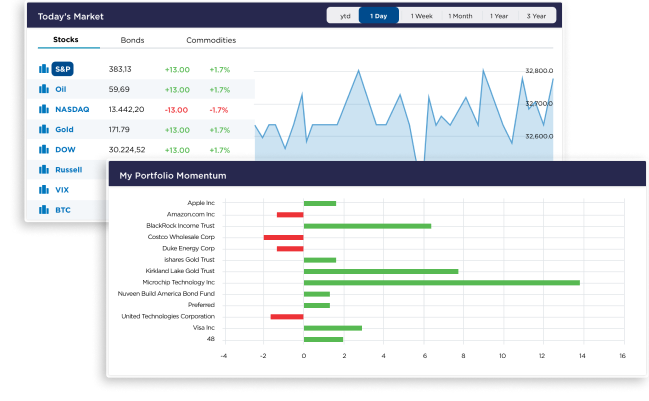Click the chart icon beside Gold
Image resolution: width=649 pixels, height=401 pixels.
(43, 130)
